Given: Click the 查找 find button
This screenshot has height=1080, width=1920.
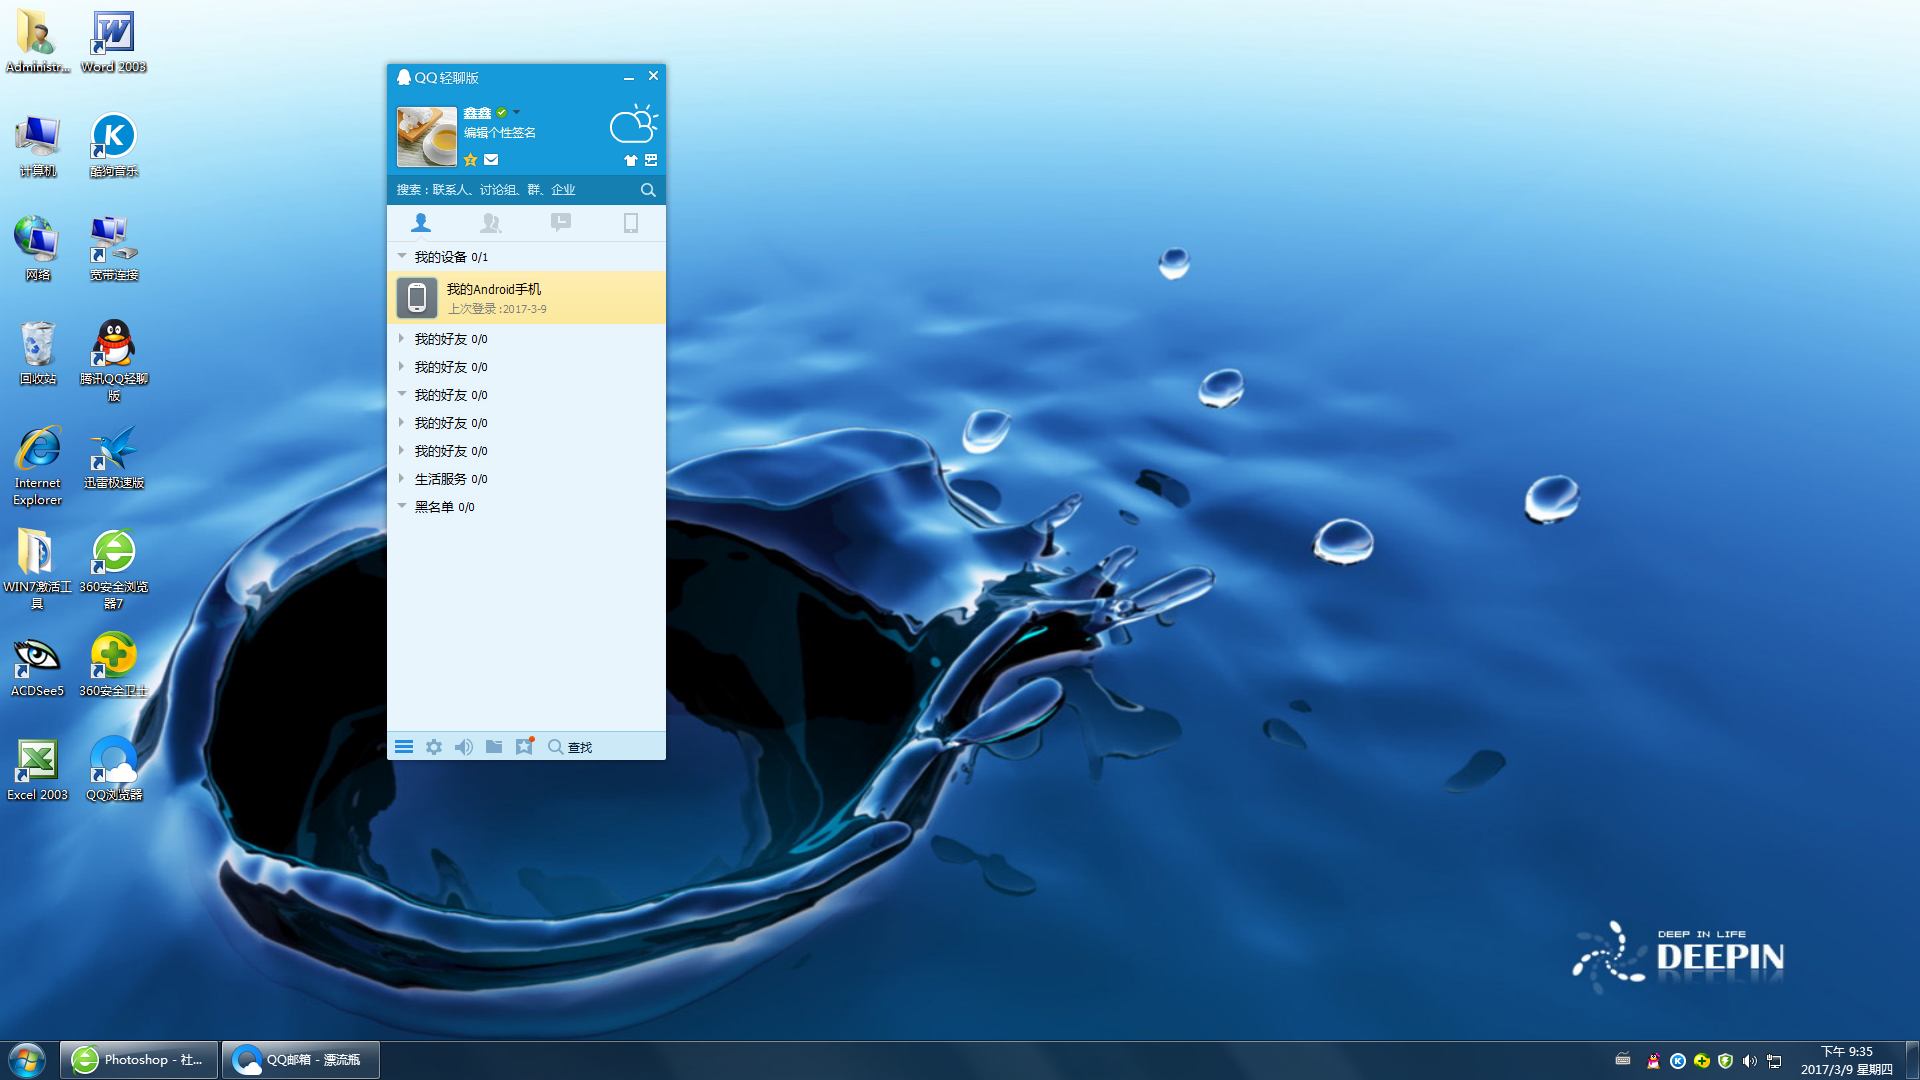Looking at the screenshot, I should click(570, 747).
